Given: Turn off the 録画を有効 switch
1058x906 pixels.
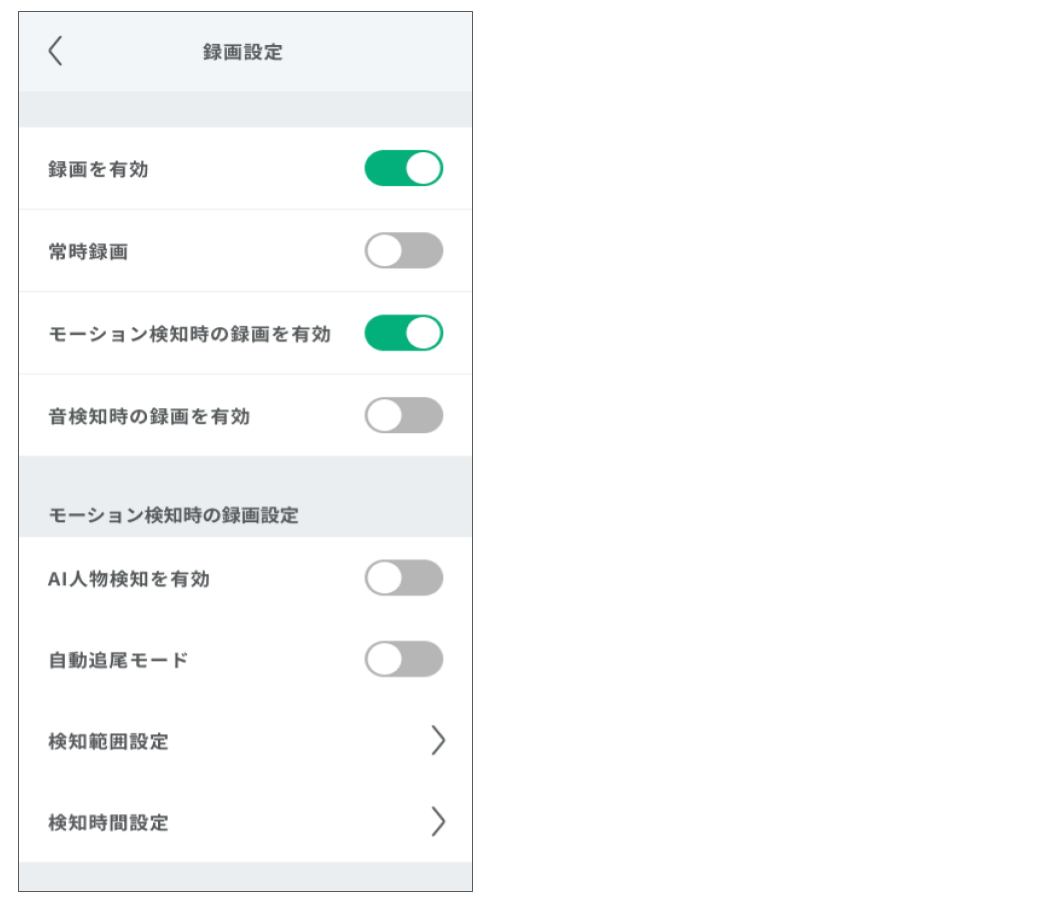Looking at the screenshot, I should 403,169.
